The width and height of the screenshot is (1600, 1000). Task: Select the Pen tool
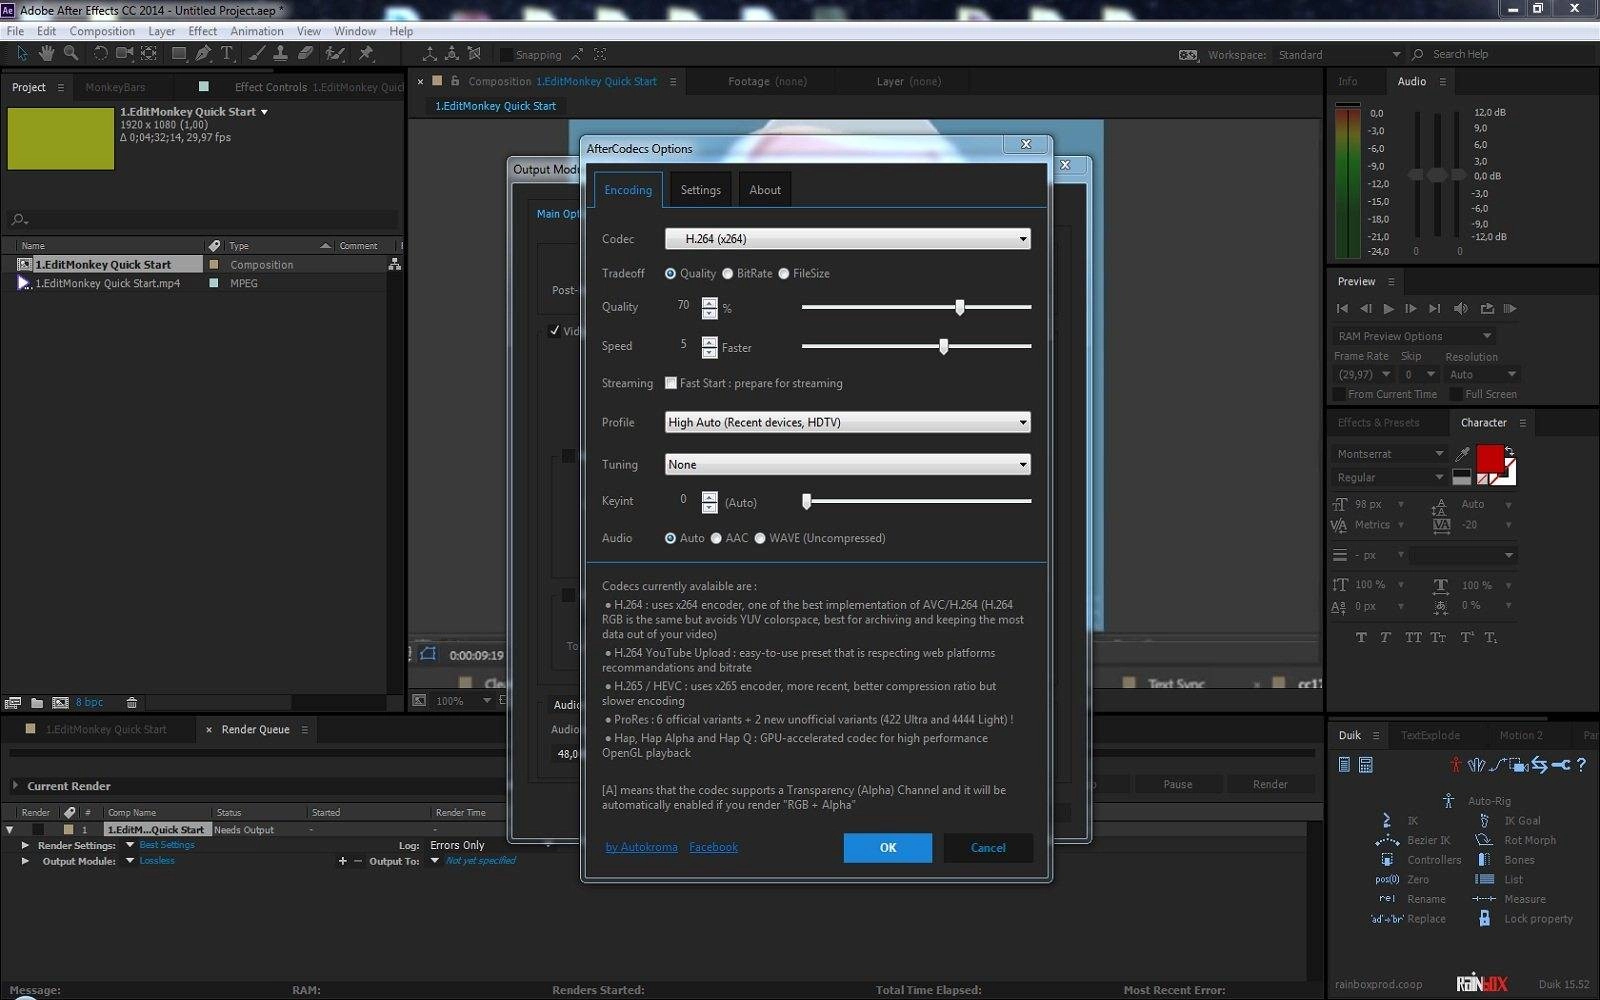[203, 53]
